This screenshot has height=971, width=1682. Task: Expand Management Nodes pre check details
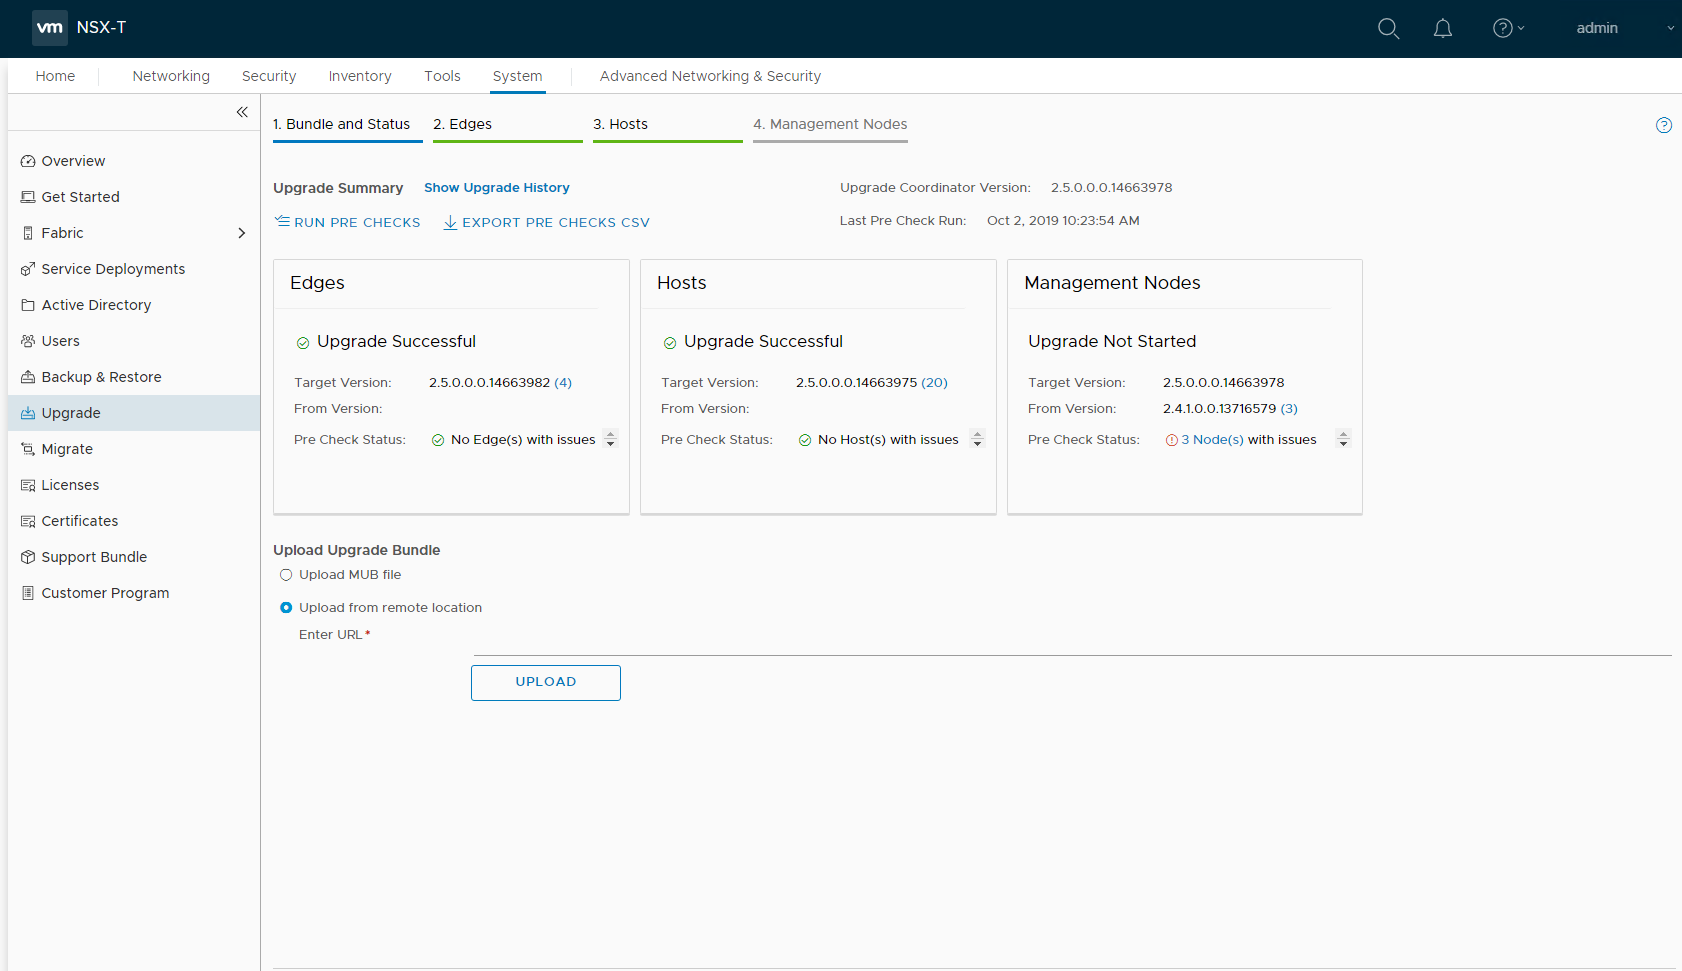pos(1343,439)
